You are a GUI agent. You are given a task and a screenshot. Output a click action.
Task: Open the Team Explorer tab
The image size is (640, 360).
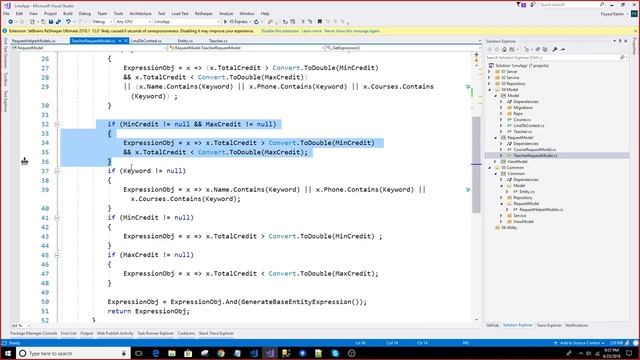tap(549, 325)
